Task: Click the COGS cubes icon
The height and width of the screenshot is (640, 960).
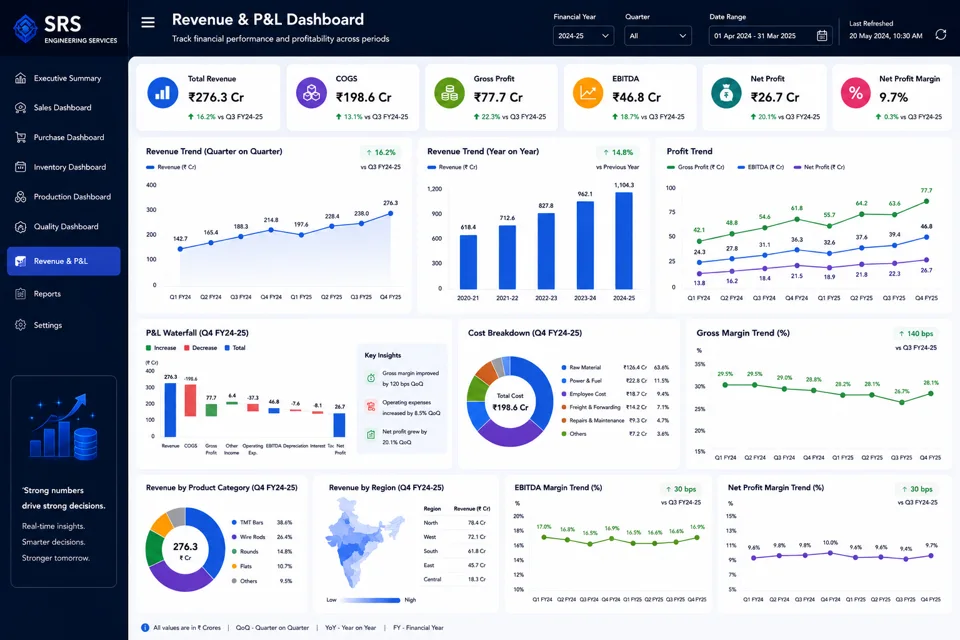Action: tap(311, 93)
